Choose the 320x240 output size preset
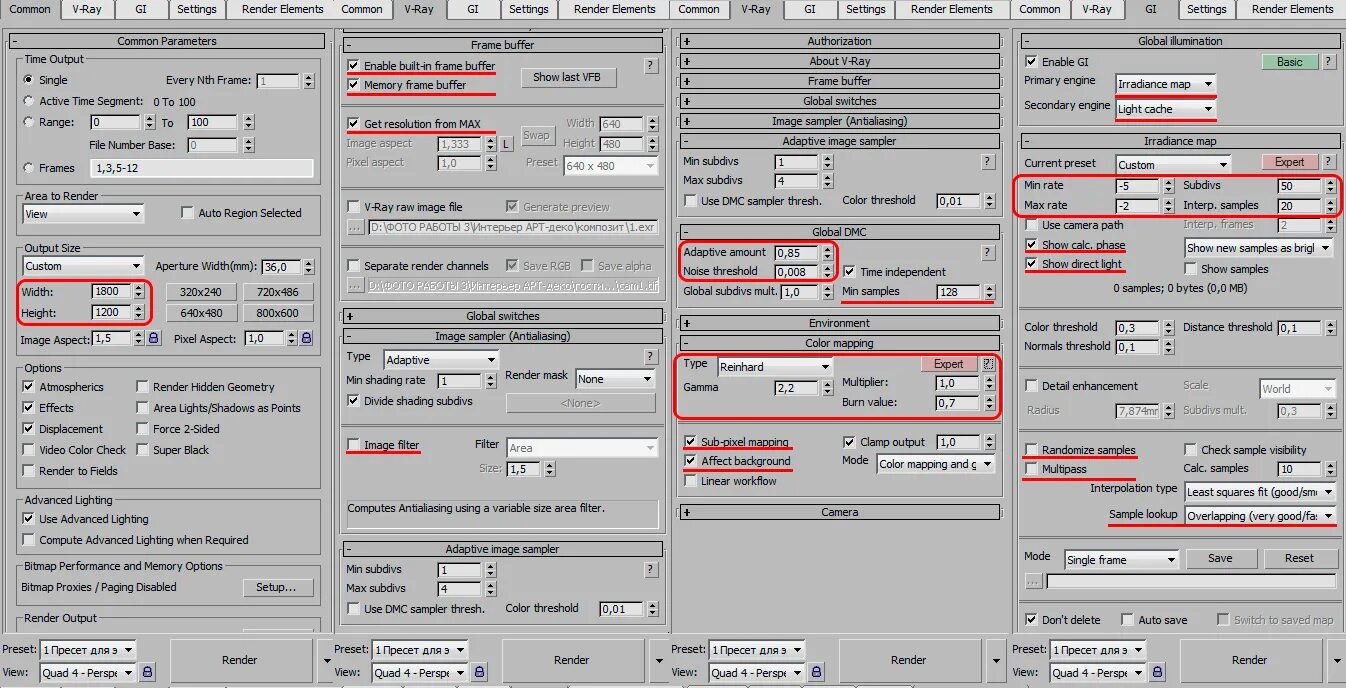1346x688 pixels. click(201, 292)
